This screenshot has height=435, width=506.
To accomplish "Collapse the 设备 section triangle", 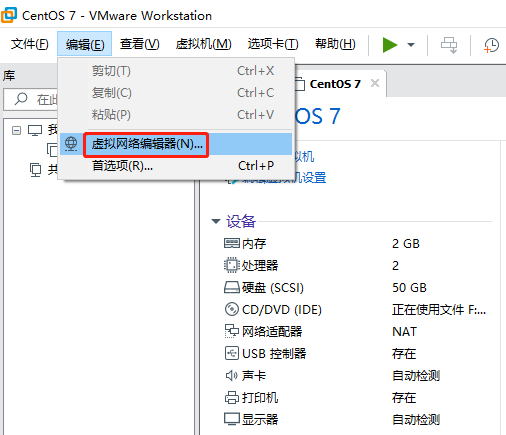I will [x=216, y=221].
